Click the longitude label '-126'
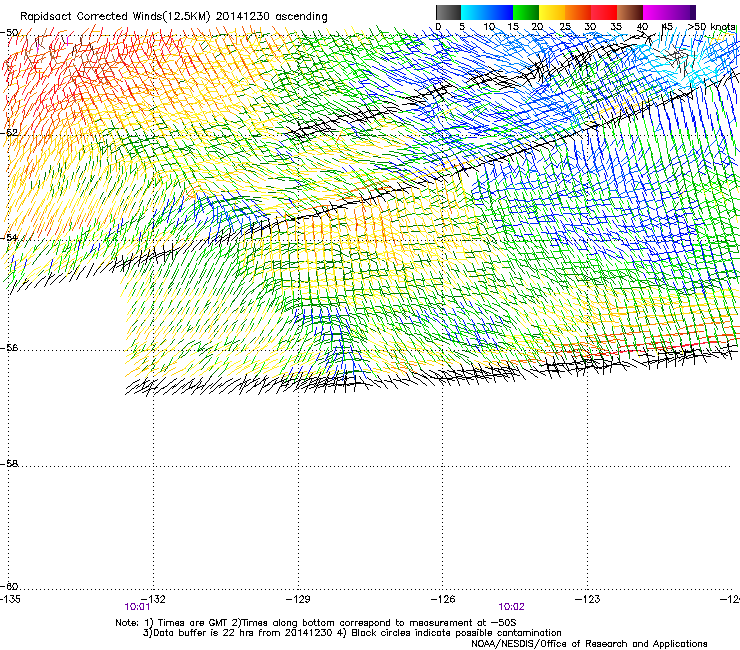The width and height of the screenshot is (740, 650). (443, 599)
